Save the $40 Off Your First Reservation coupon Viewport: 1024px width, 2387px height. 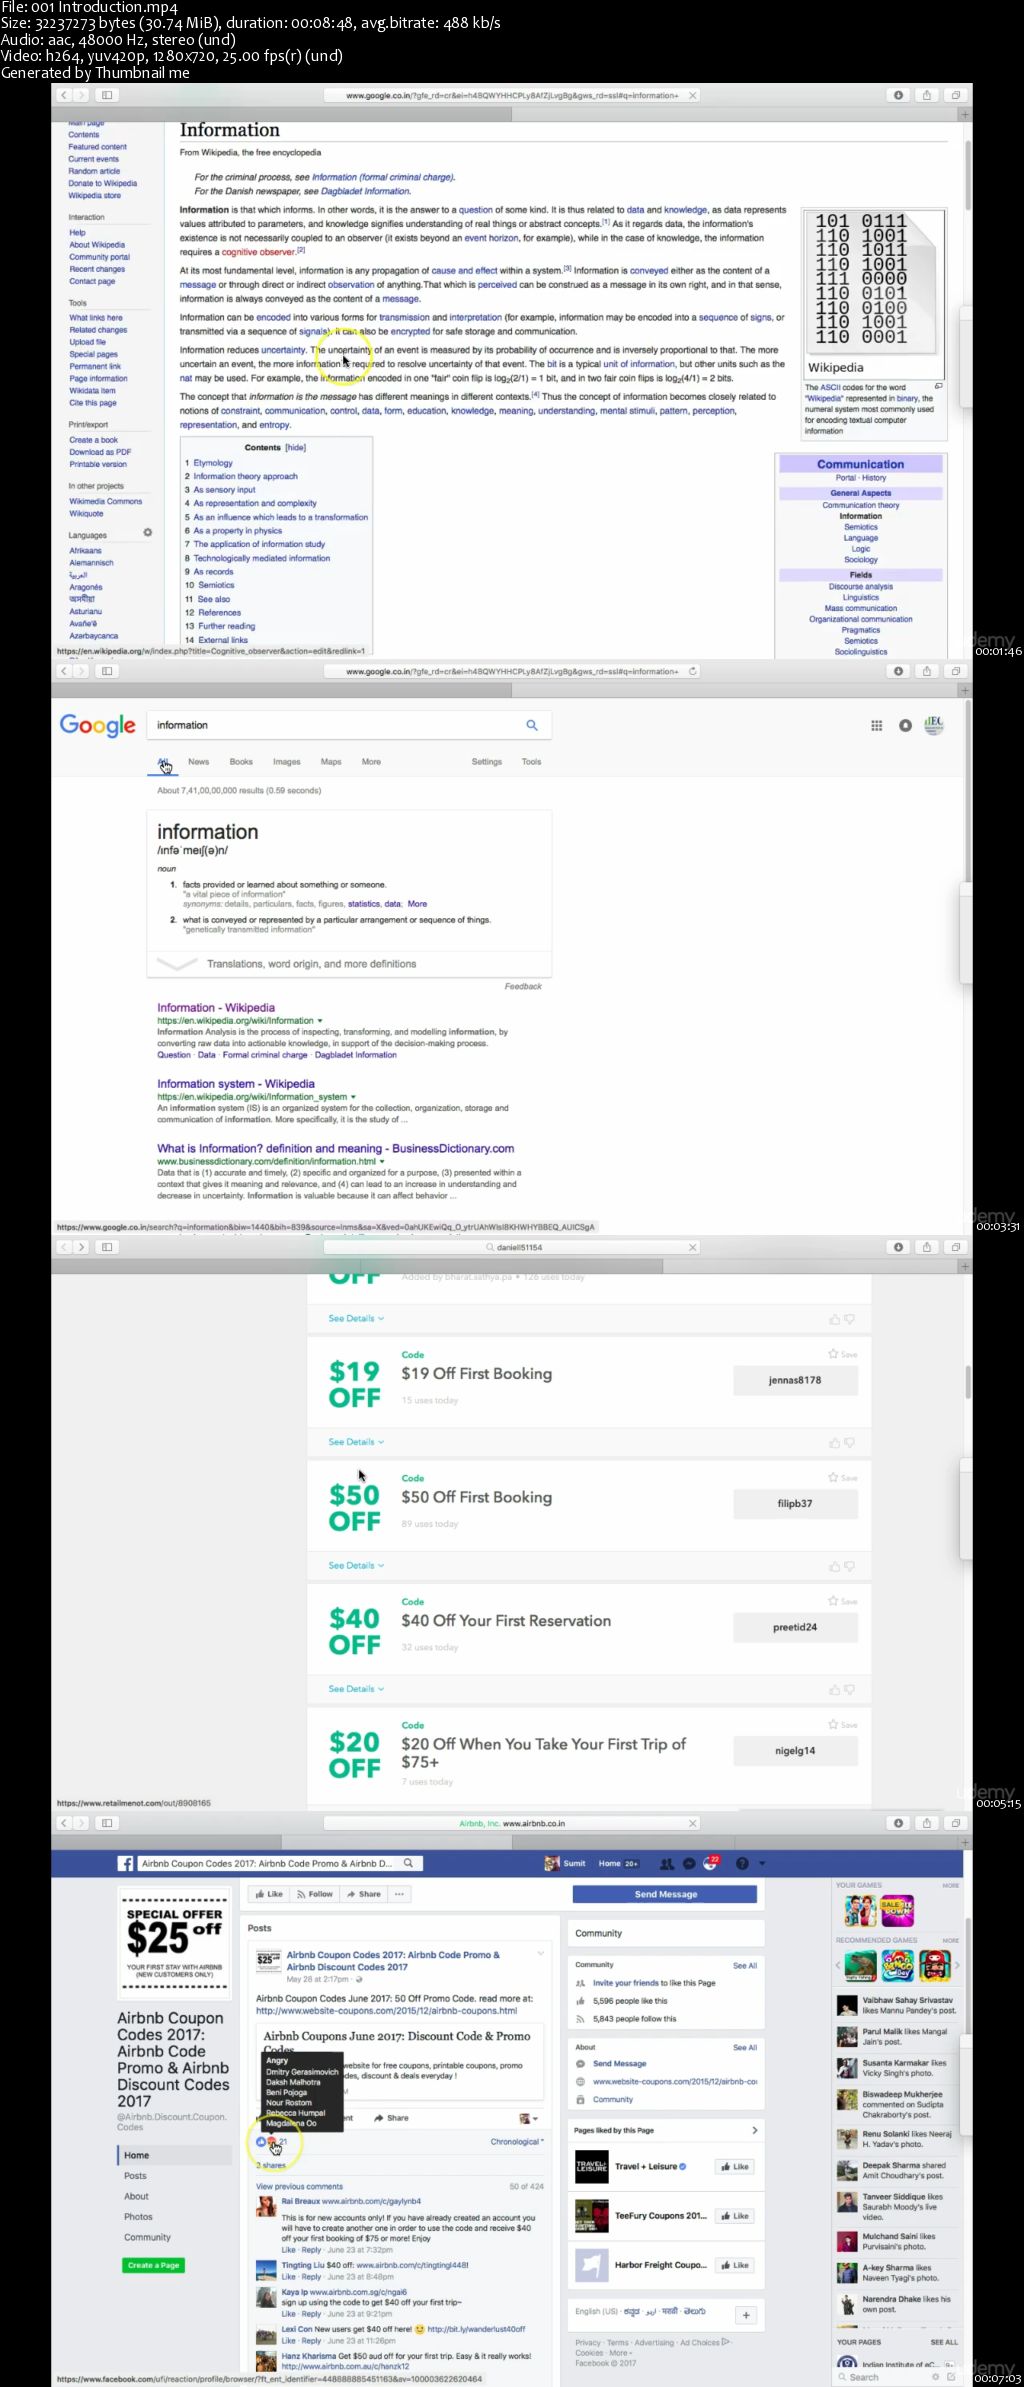(x=843, y=1601)
